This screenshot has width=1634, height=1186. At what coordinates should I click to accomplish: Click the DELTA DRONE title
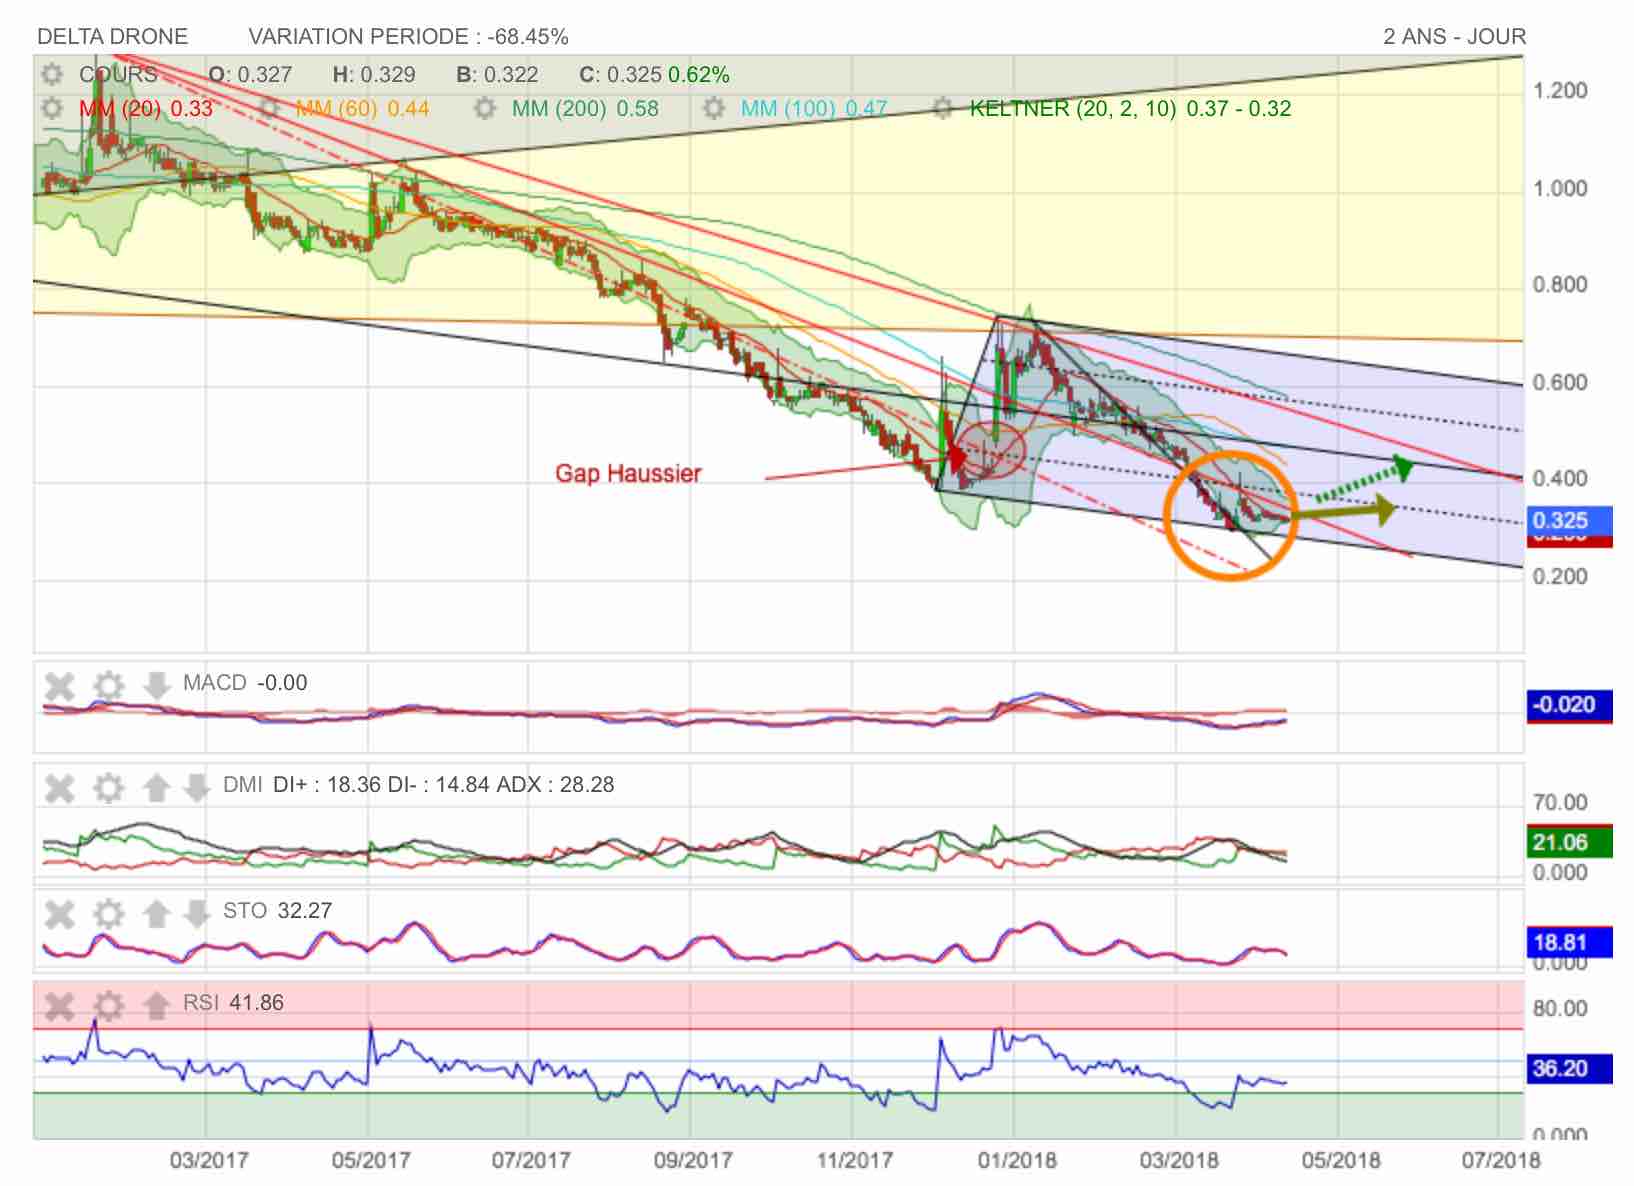click(112, 37)
